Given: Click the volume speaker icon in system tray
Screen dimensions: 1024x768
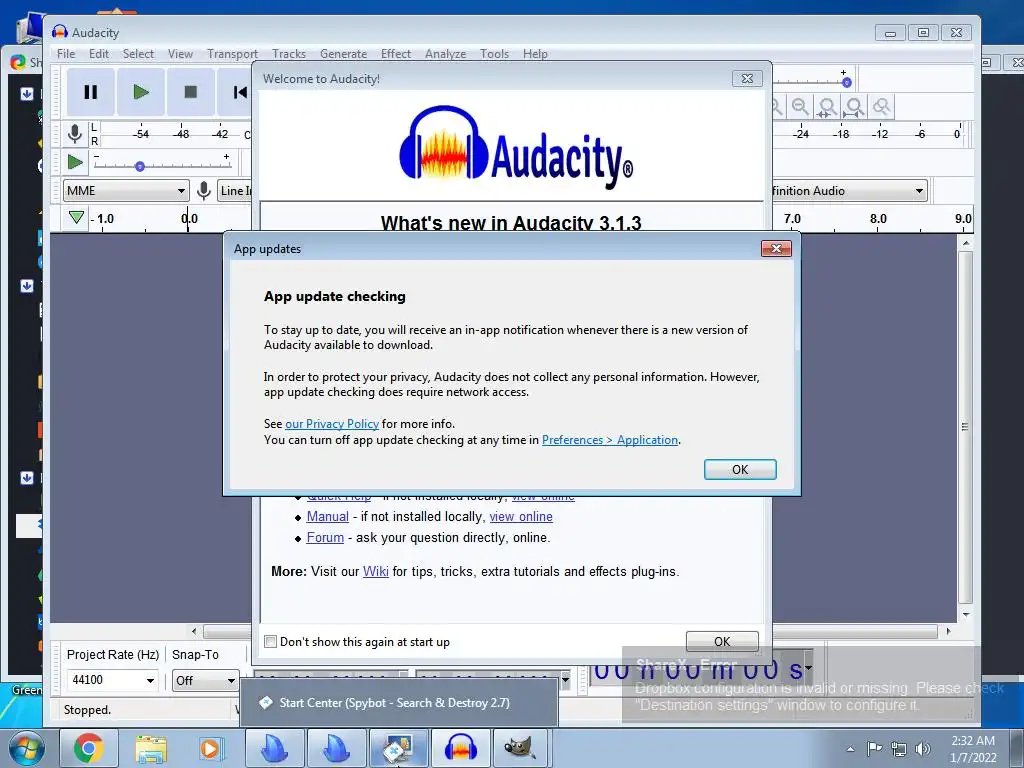Looking at the screenshot, I should coord(923,749).
